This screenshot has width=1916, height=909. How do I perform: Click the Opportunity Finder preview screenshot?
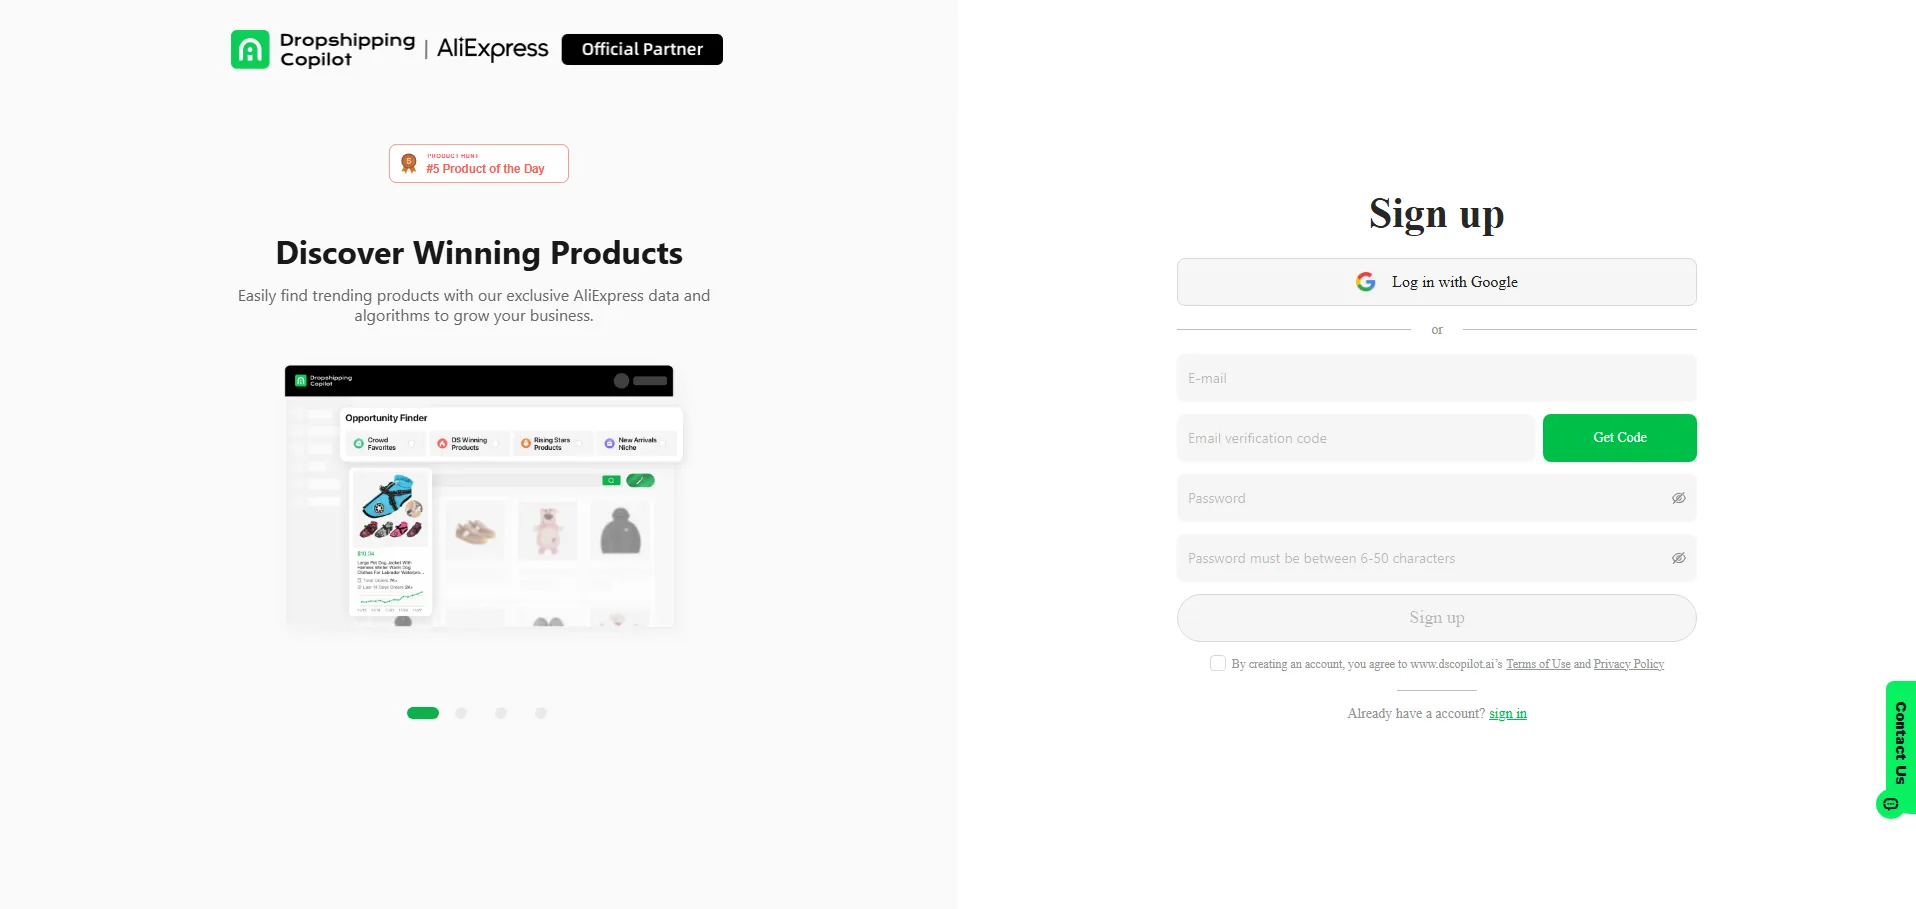479,496
